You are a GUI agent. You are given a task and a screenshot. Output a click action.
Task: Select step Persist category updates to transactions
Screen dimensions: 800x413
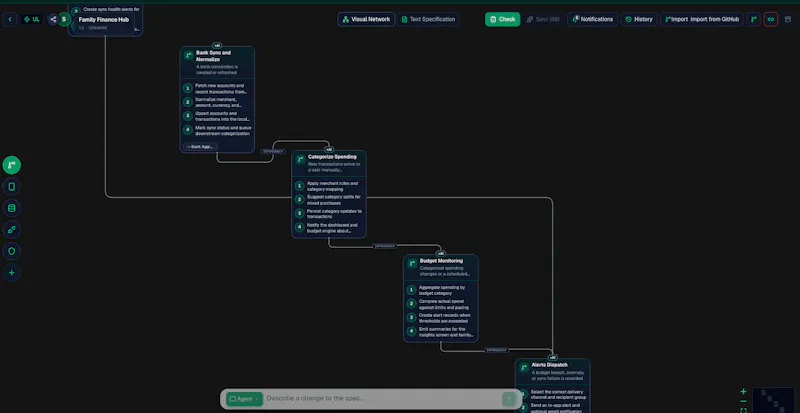329,213
